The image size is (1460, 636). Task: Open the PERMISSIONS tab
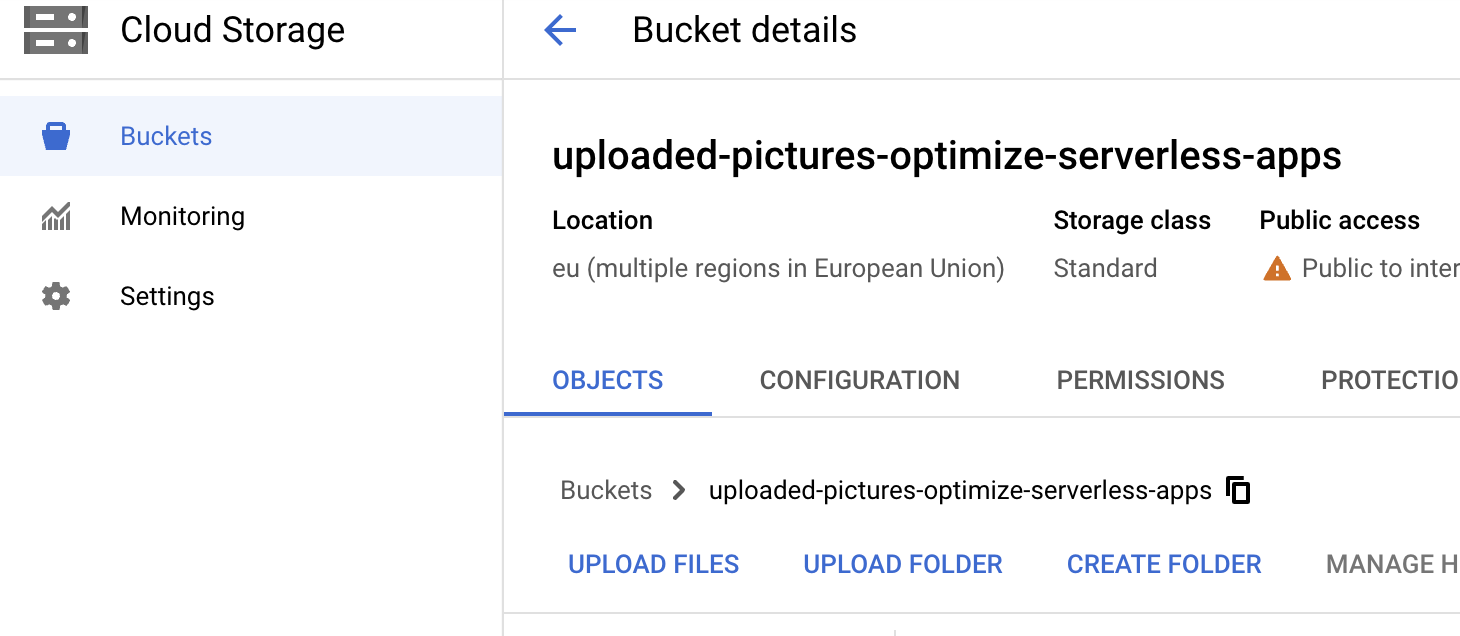[1141, 381]
